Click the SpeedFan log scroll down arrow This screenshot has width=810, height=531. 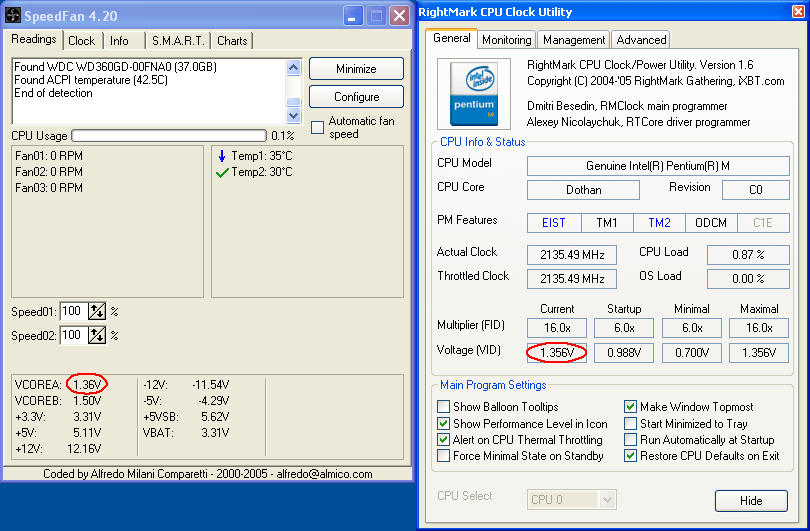tap(293, 115)
